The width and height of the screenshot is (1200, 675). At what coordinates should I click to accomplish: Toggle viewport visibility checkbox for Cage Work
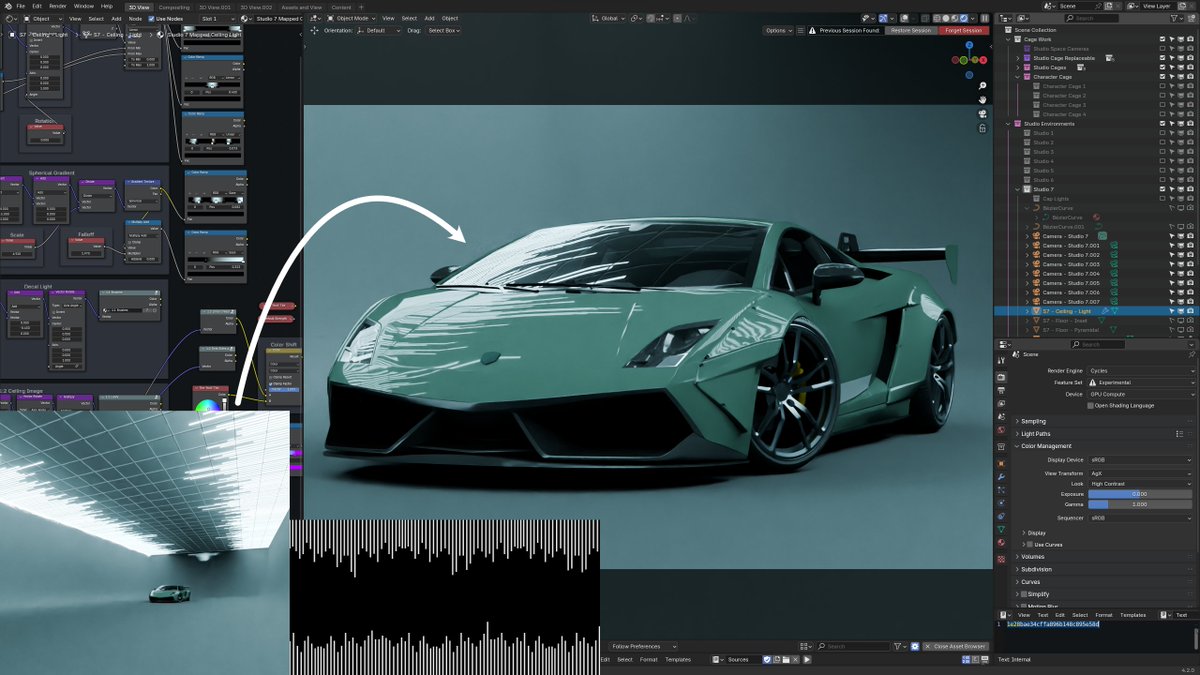pos(1162,38)
